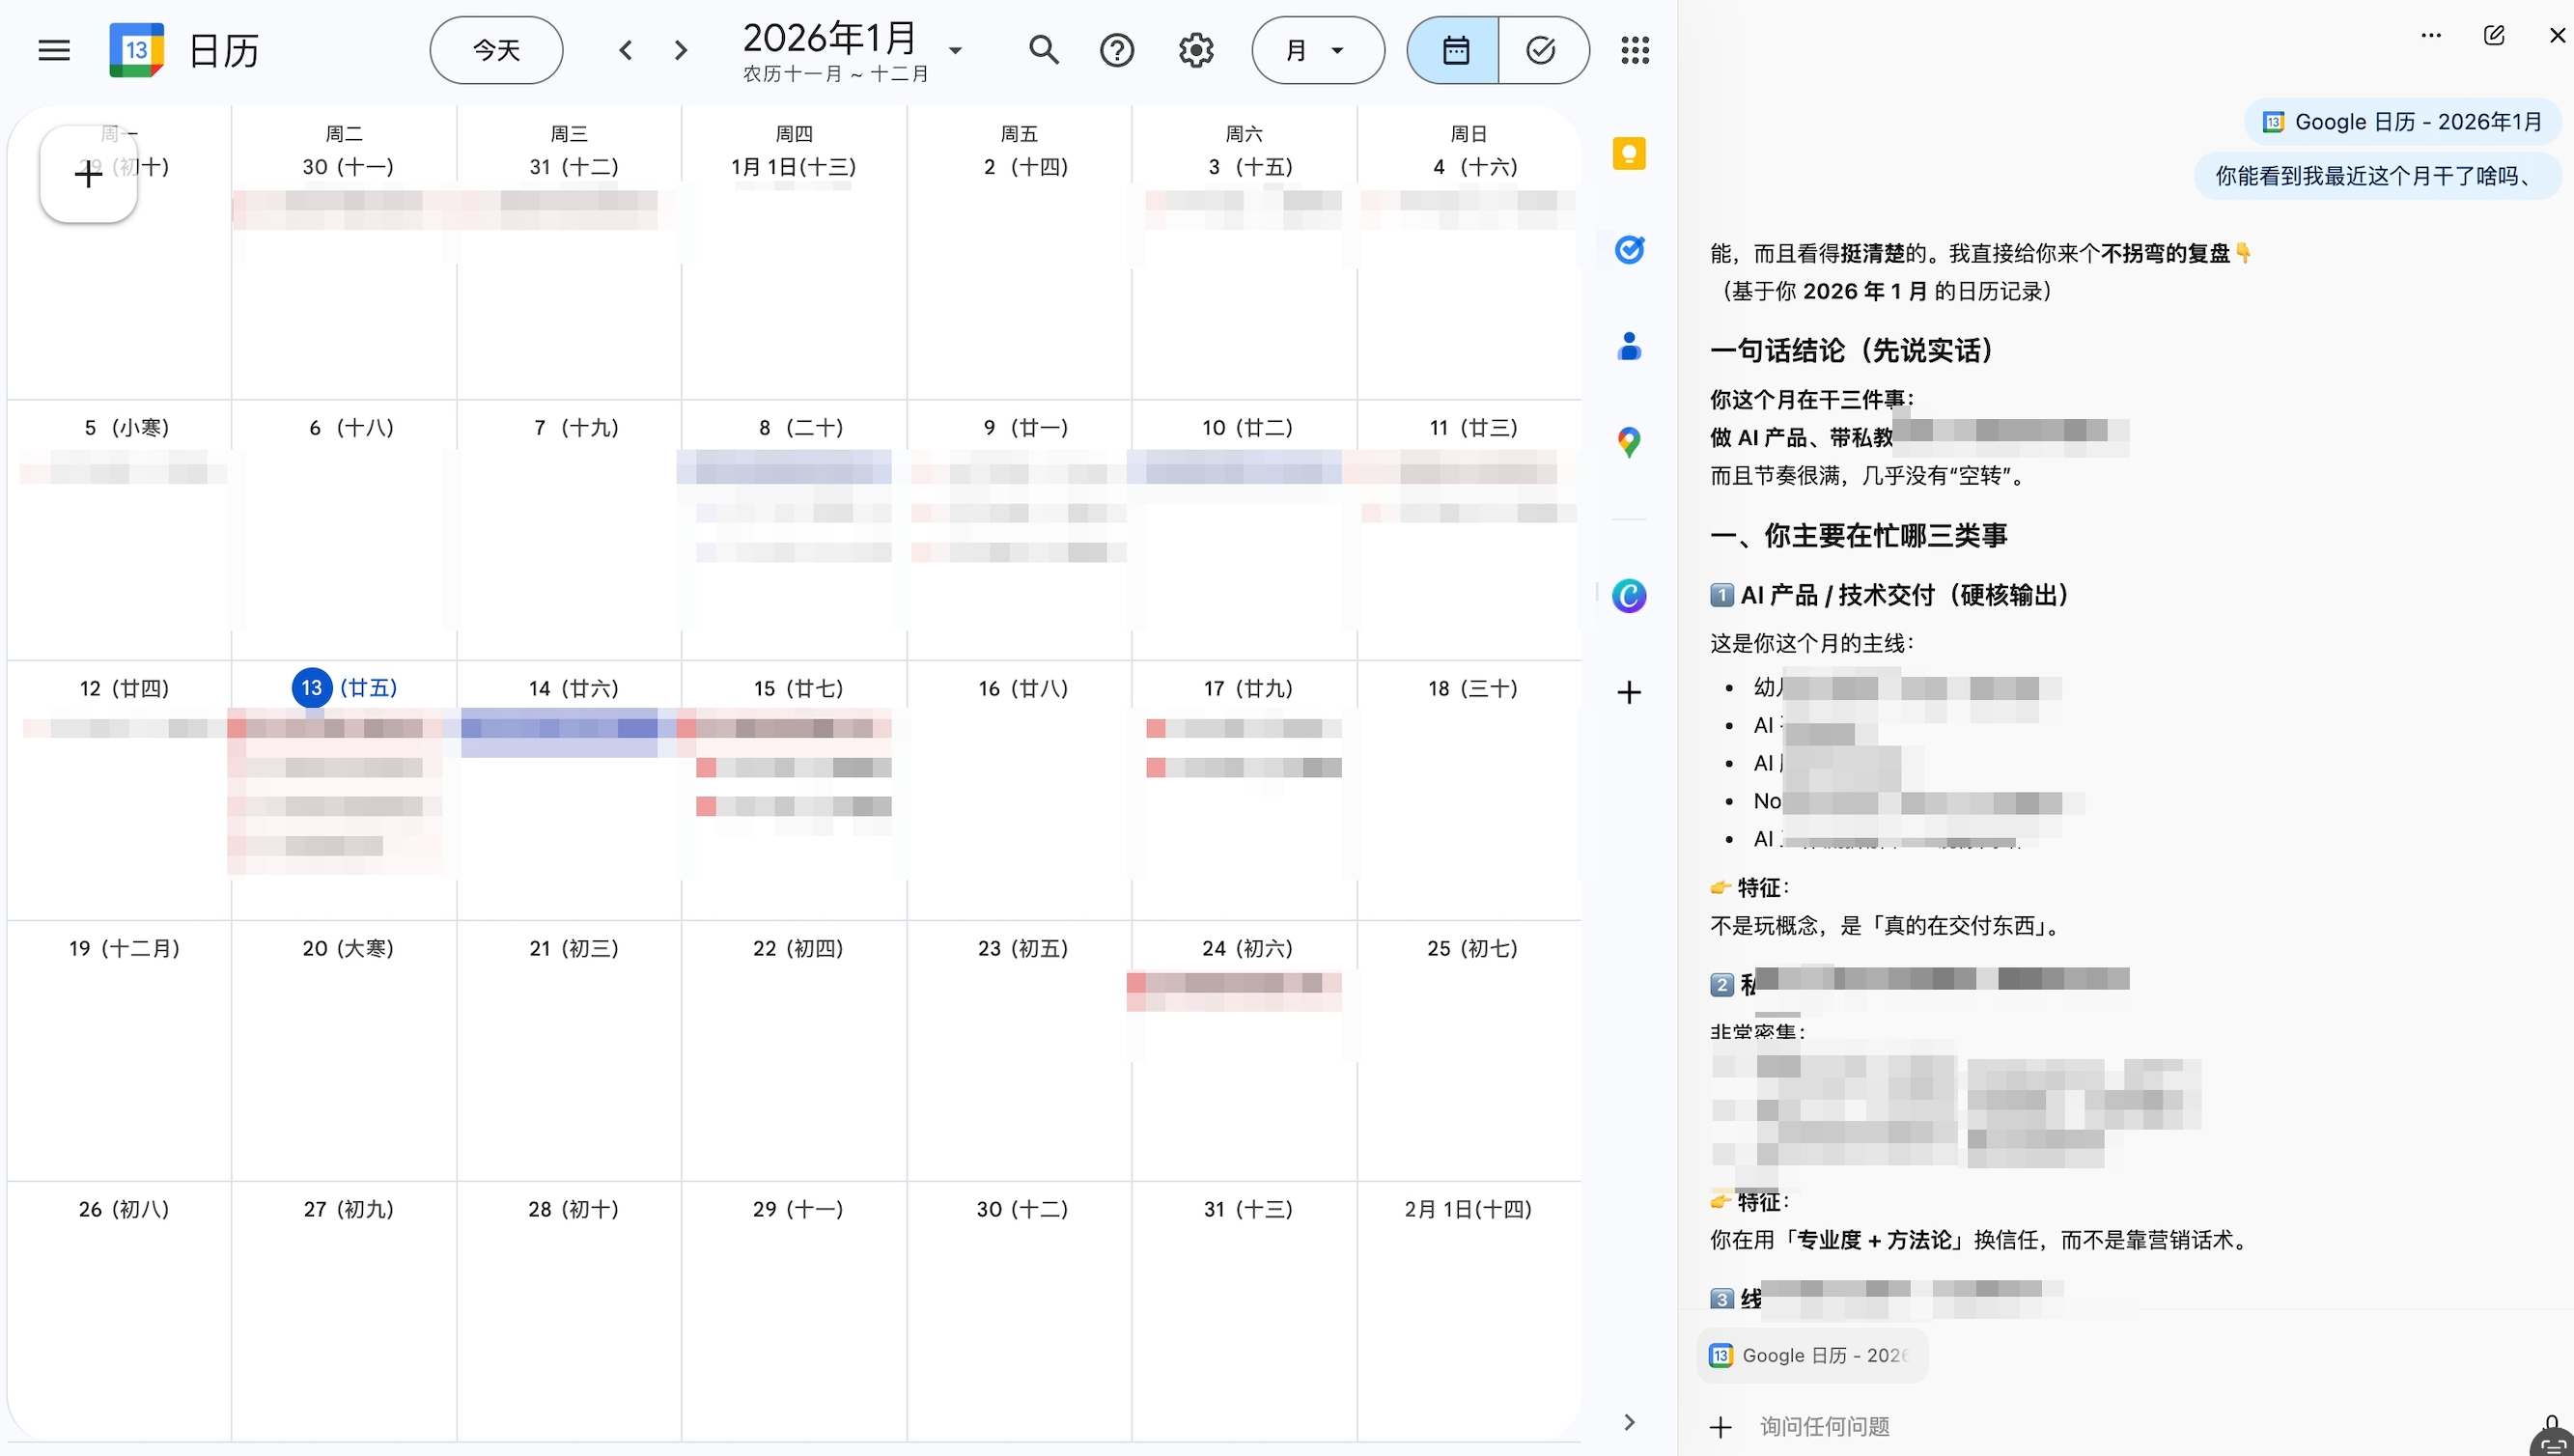The width and height of the screenshot is (2574, 1456).
Task: Click the 今天 button
Action: click(496, 50)
